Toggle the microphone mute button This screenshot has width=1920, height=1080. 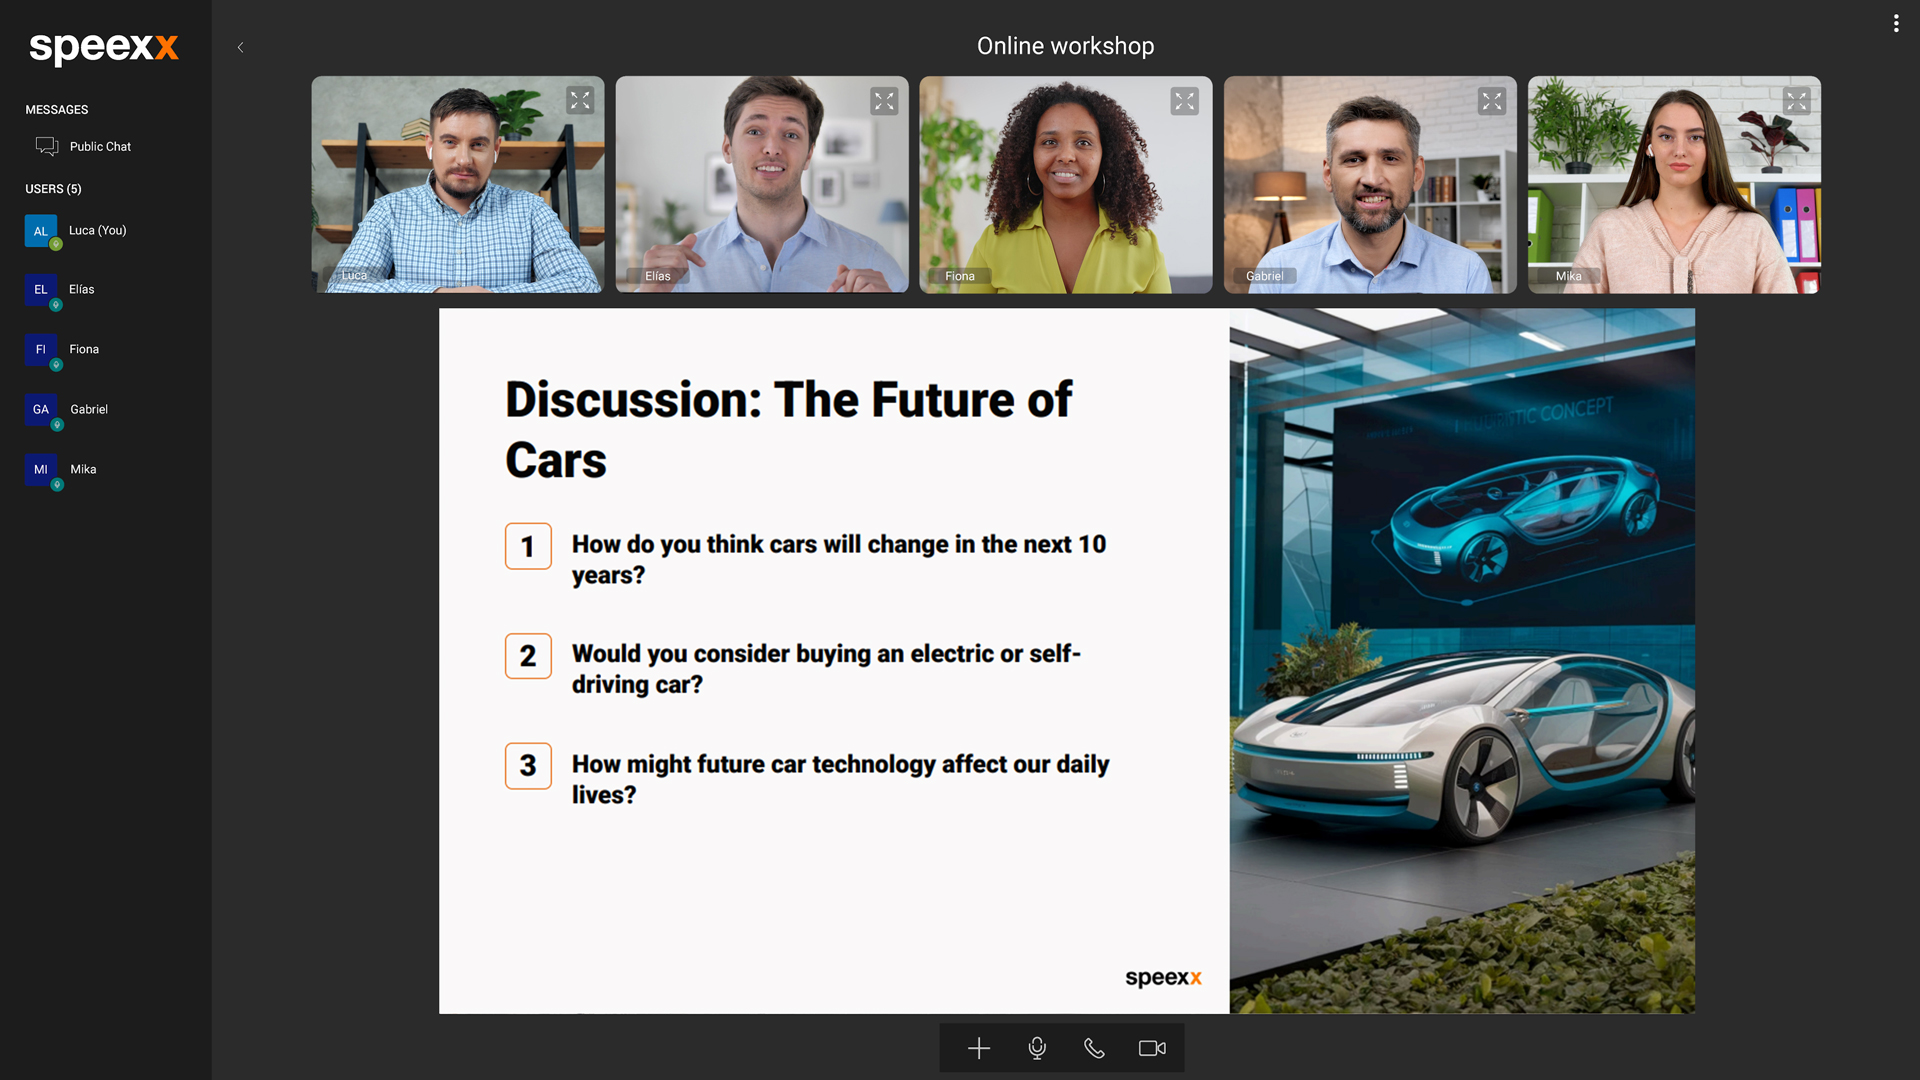click(x=1037, y=1048)
